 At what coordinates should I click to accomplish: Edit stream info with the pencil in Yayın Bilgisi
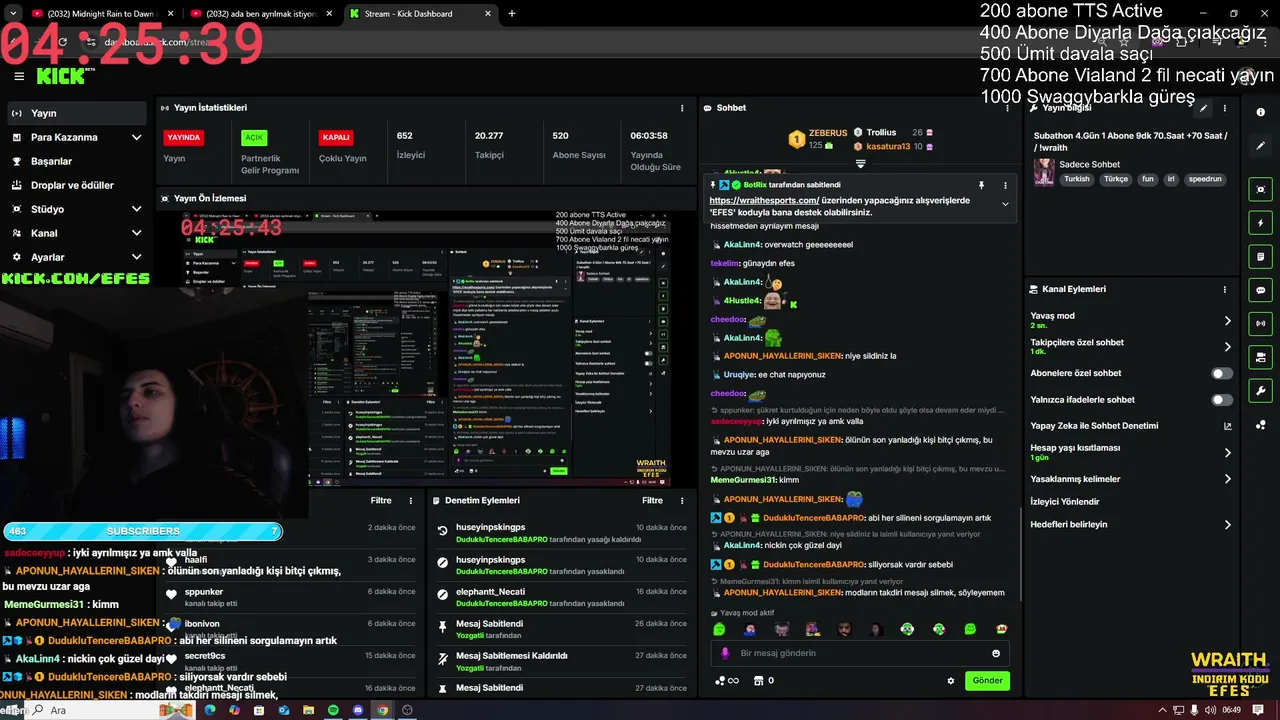[1204, 108]
